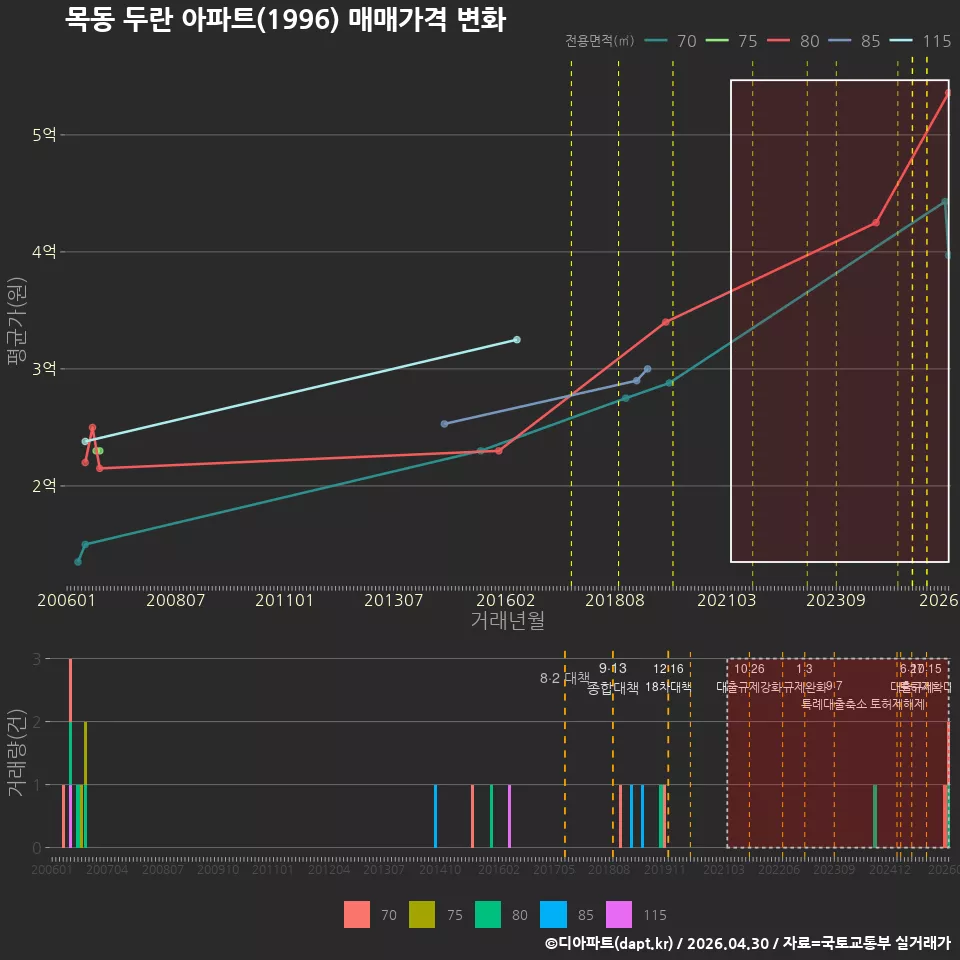Click the lowest teal point near 200601

click(78, 562)
